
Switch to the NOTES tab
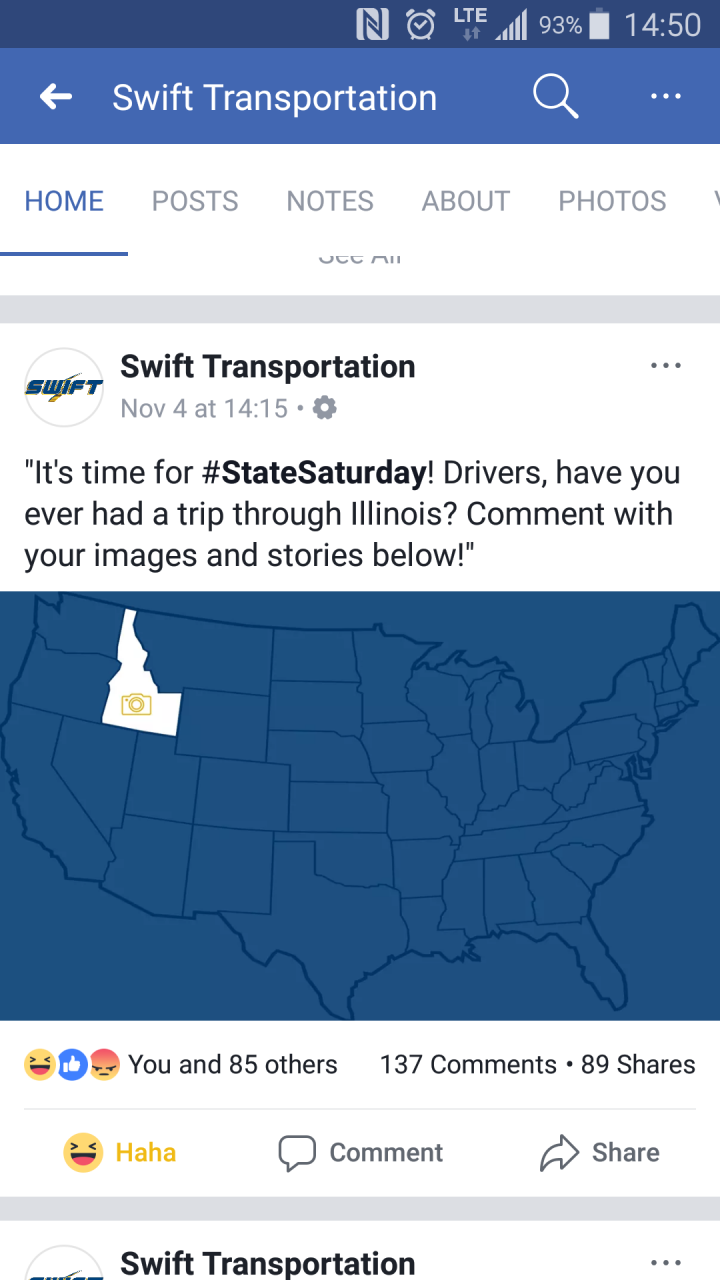pyautogui.click(x=330, y=201)
